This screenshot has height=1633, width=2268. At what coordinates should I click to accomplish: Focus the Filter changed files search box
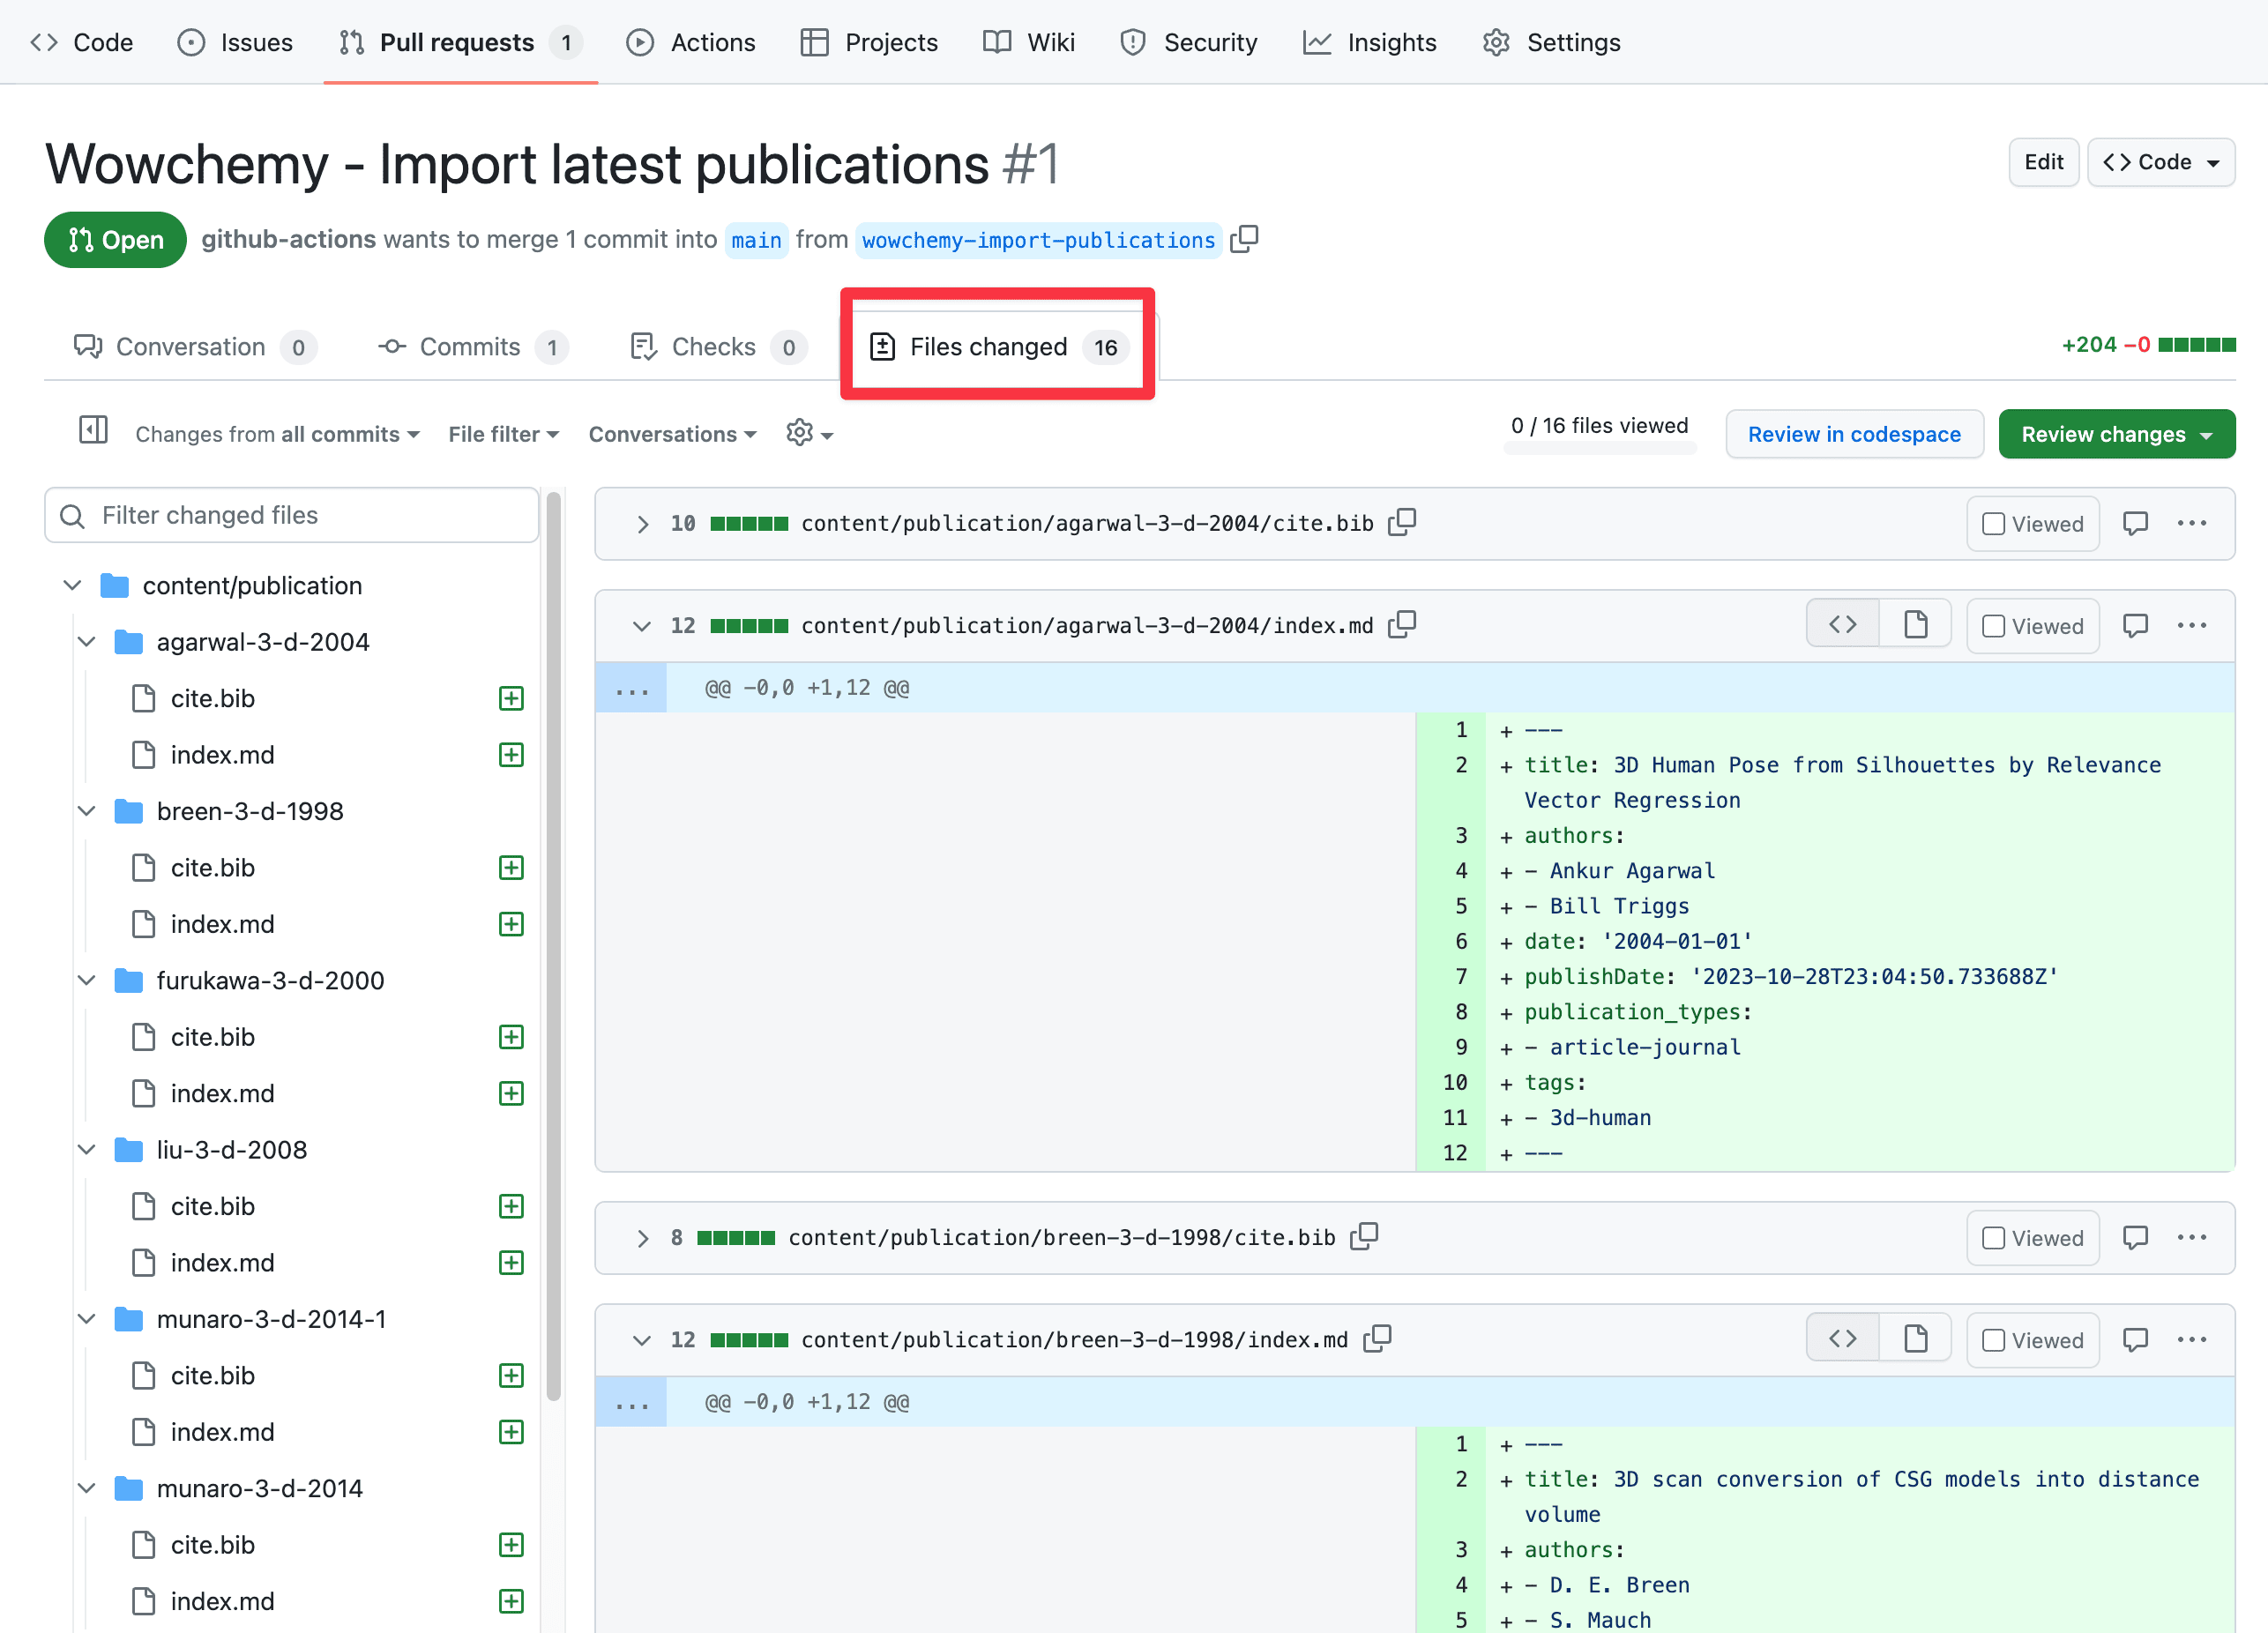(x=292, y=514)
